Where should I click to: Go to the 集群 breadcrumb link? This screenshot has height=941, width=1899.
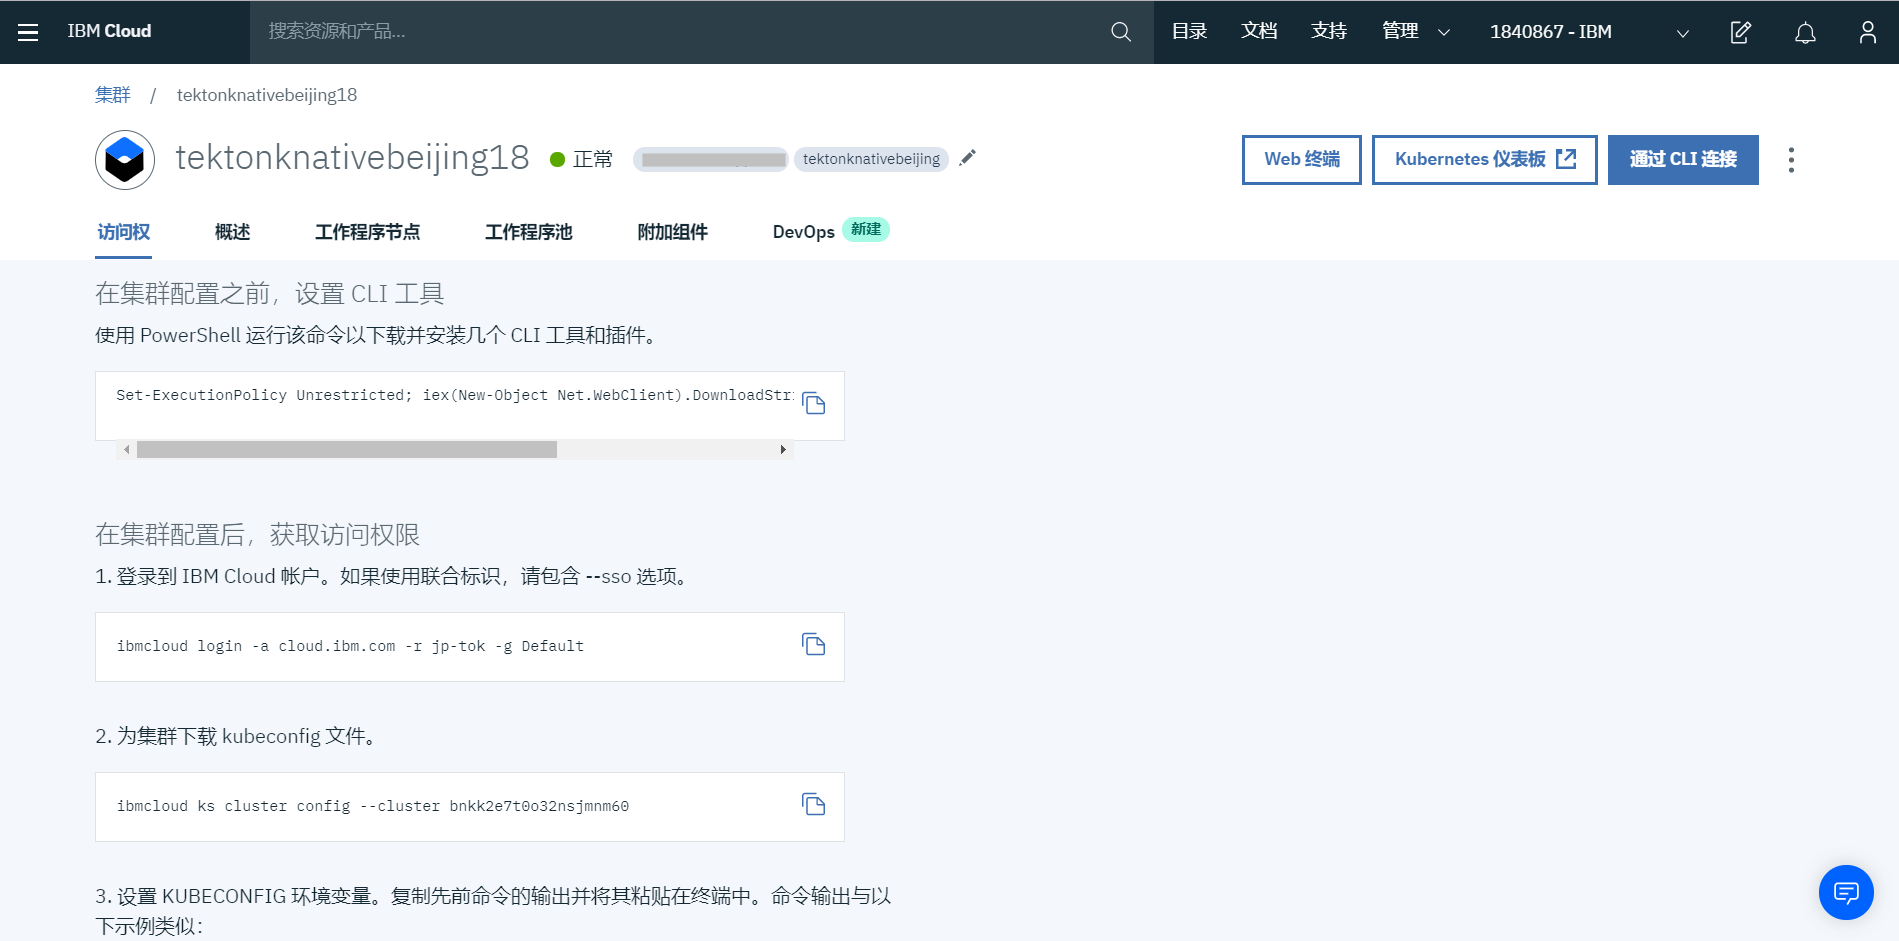[112, 95]
